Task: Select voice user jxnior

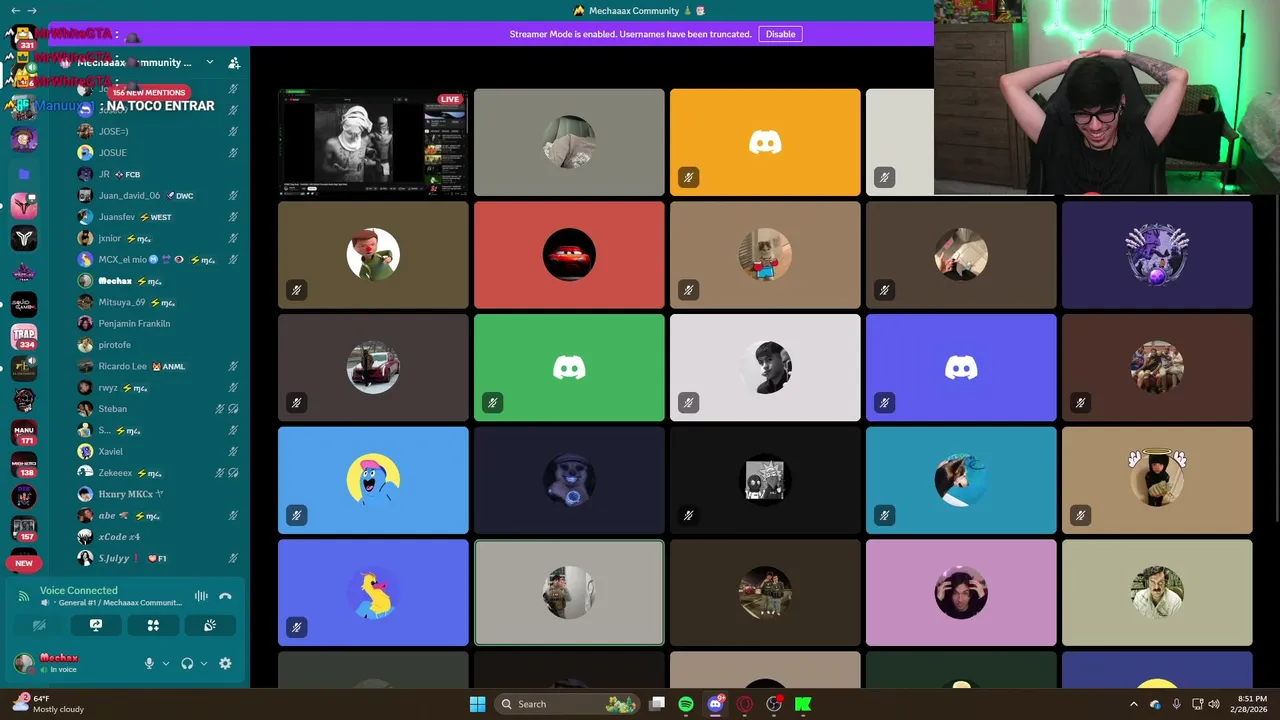Action: tap(160, 238)
